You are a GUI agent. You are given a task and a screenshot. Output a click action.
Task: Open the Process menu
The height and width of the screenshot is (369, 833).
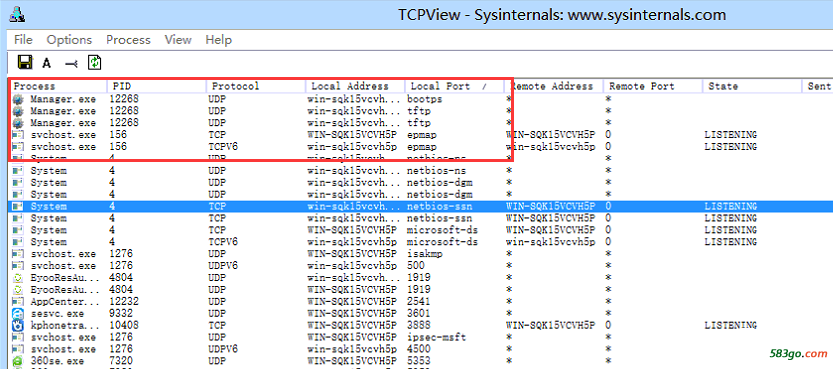click(128, 40)
